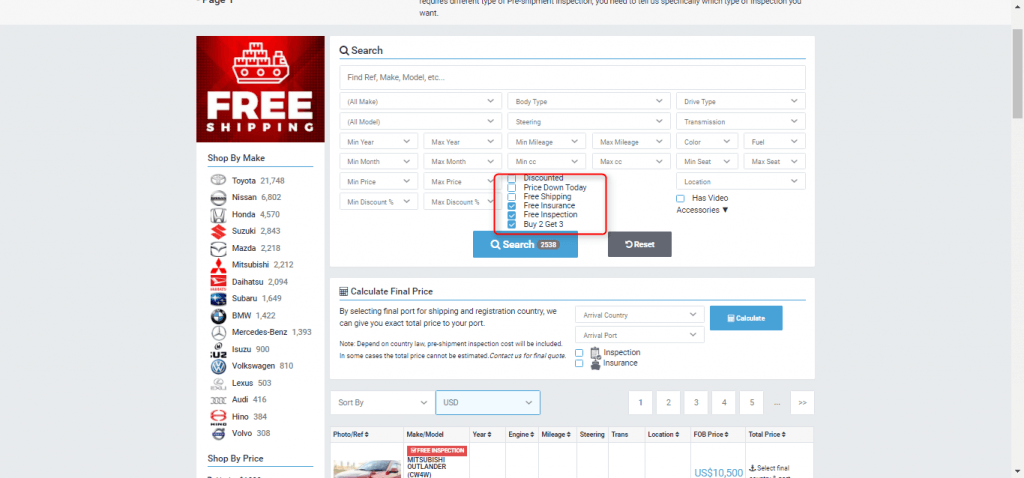Image resolution: width=1024 pixels, height=478 pixels.
Task: Tick the Discounted checkbox
Action: point(512,178)
